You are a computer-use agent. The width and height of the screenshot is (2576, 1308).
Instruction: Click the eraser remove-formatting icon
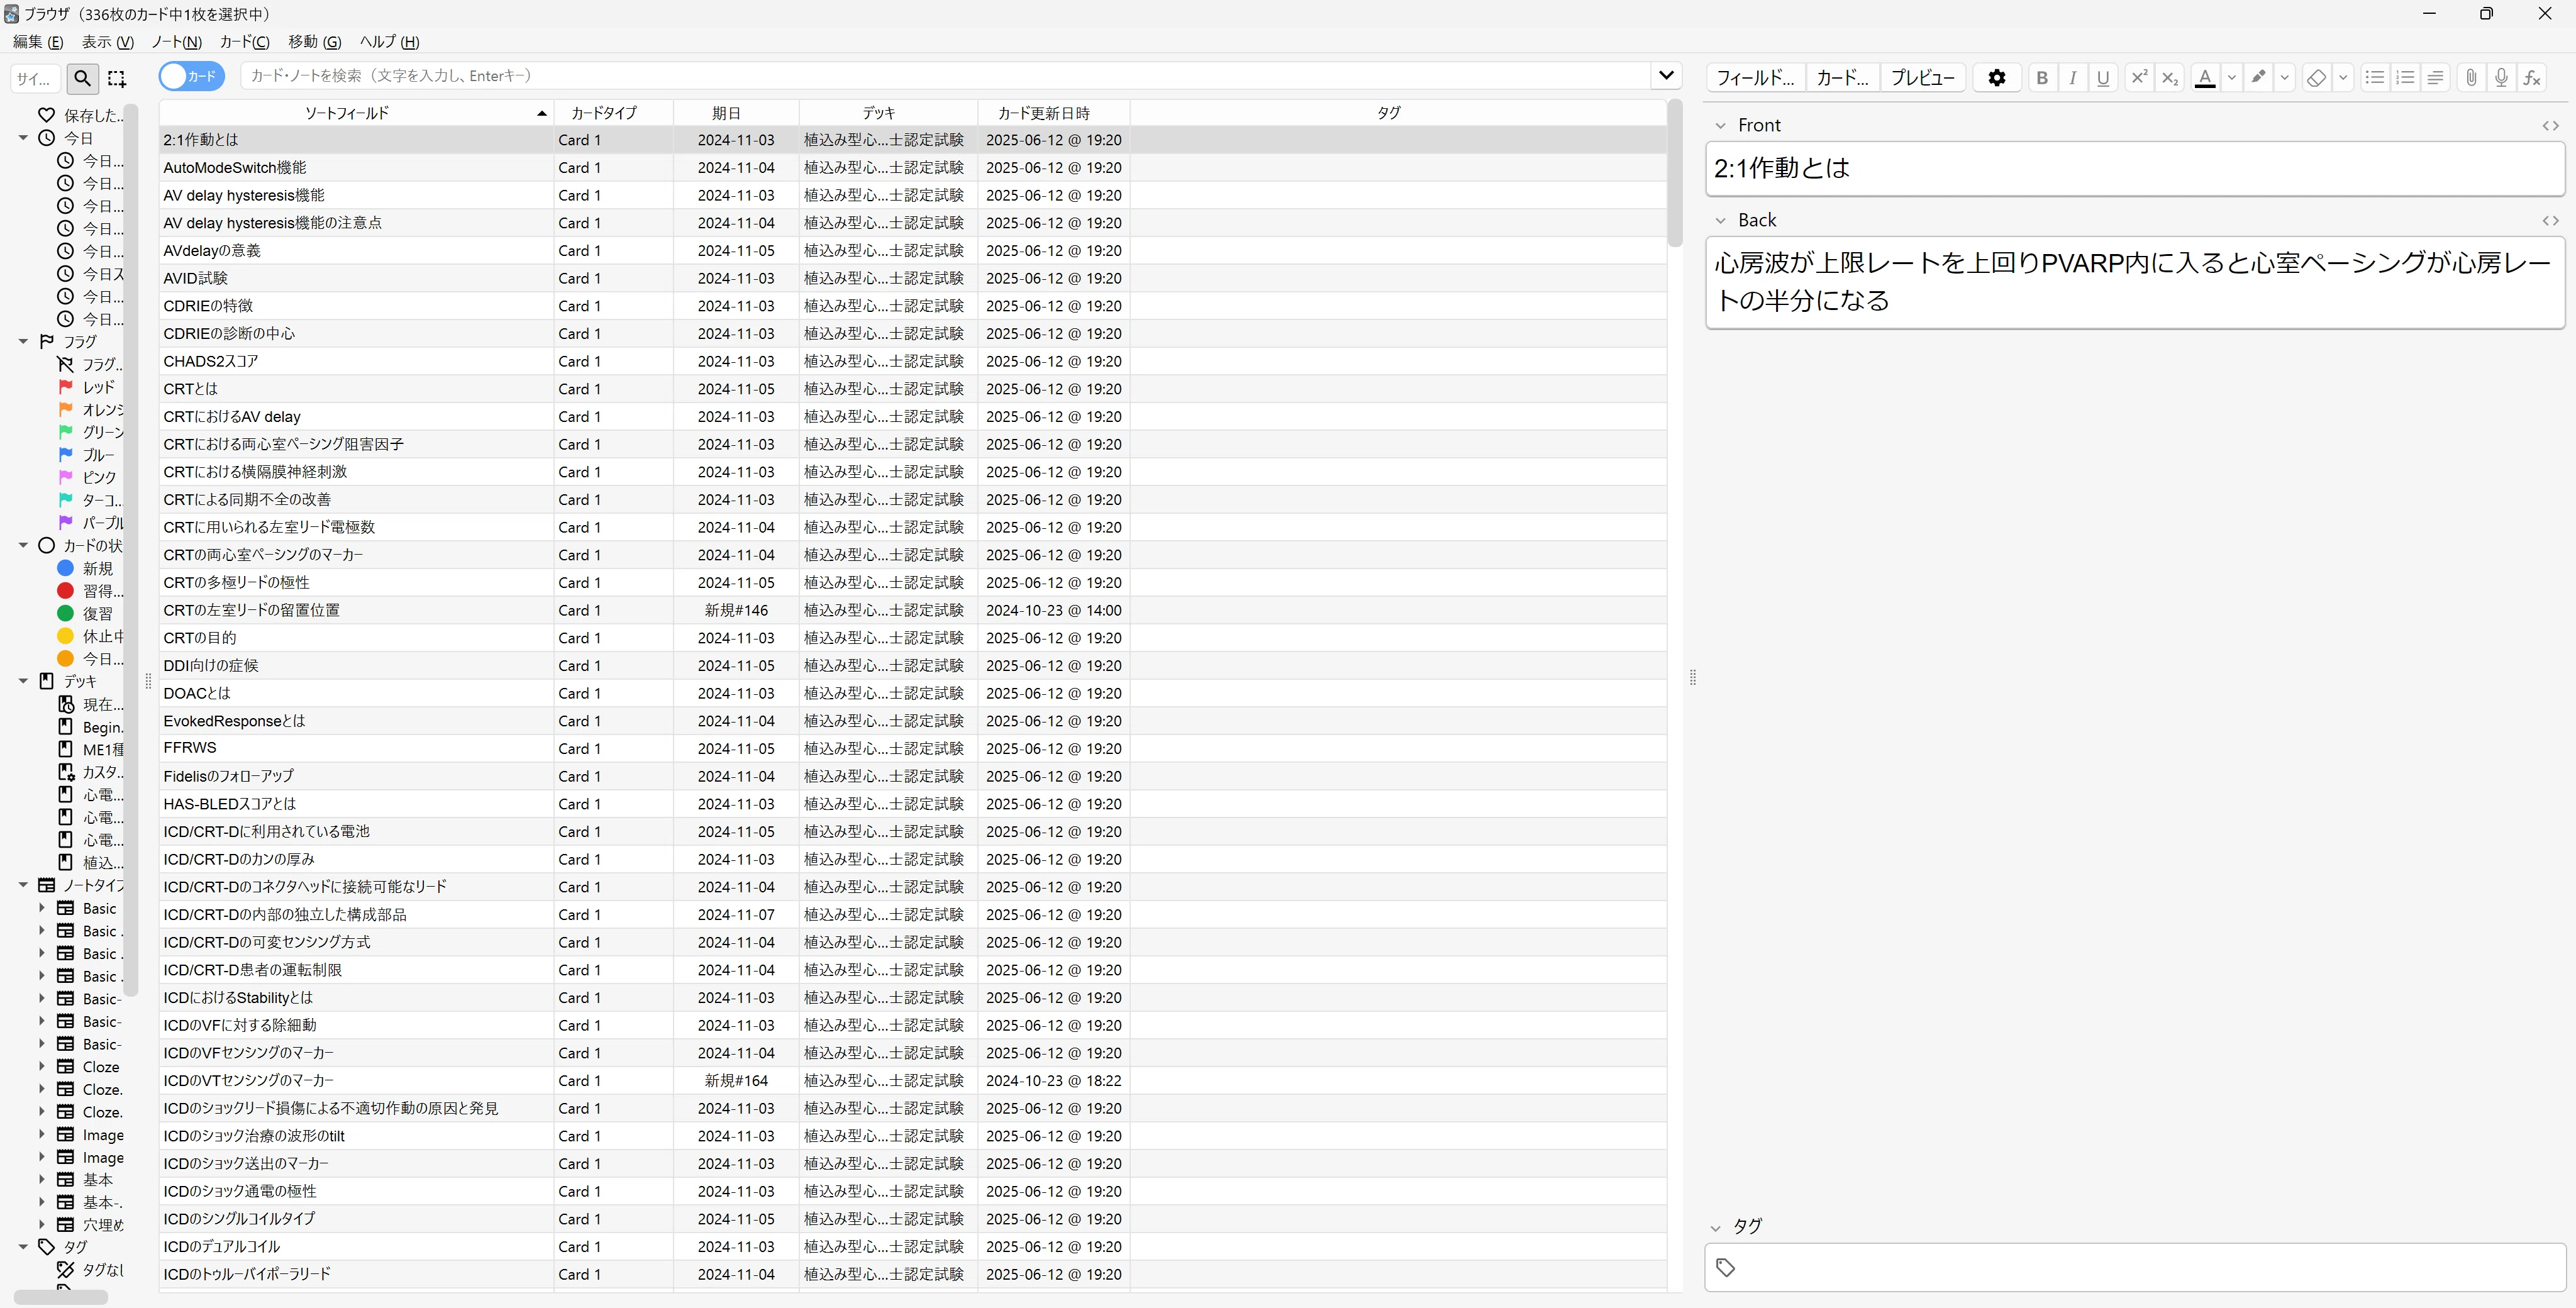click(2316, 77)
